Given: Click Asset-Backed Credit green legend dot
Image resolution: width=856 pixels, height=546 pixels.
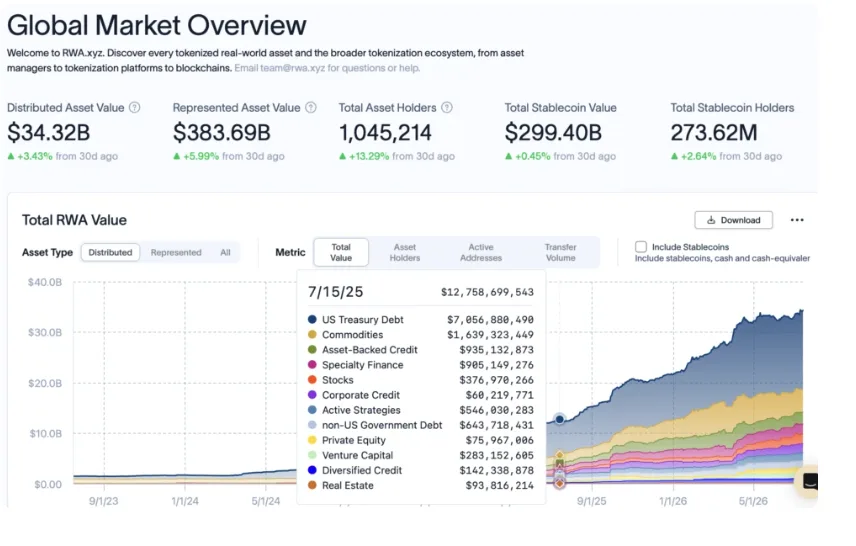Looking at the screenshot, I should [312, 349].
